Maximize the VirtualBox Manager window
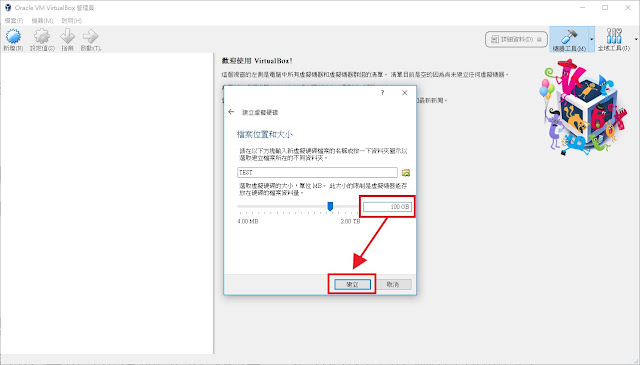This screenshot has width=640, height=365. point(605,8)
